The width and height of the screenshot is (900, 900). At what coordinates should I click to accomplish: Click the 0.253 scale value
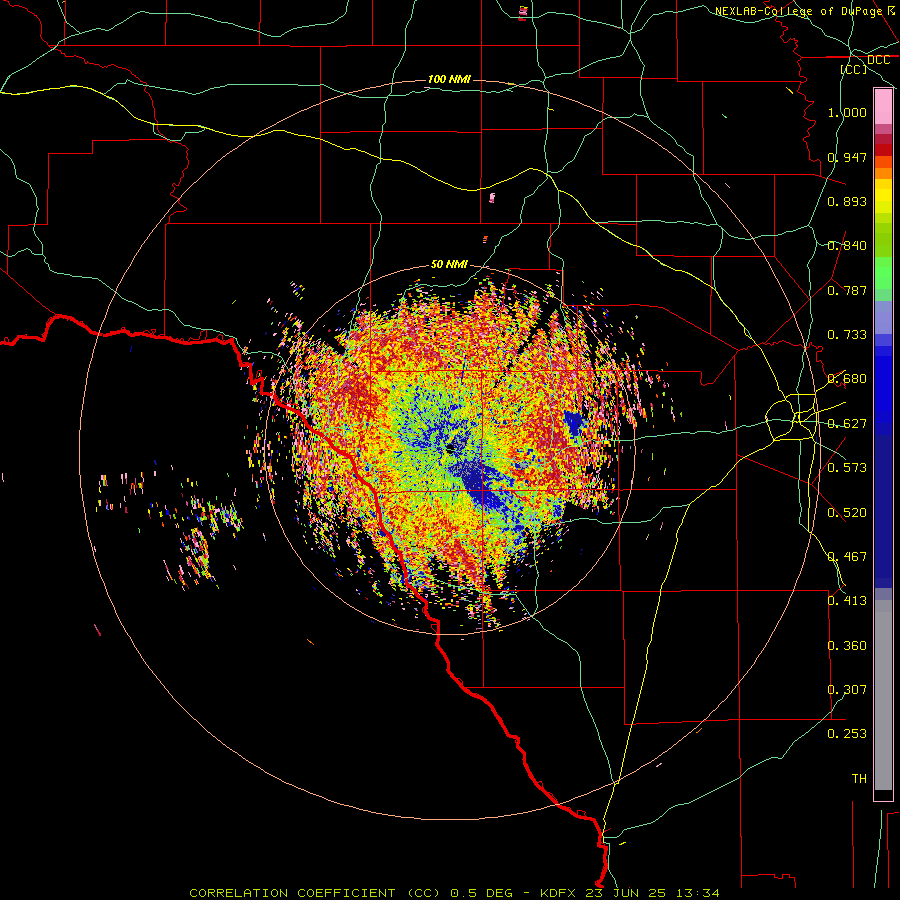click(847, 734)
